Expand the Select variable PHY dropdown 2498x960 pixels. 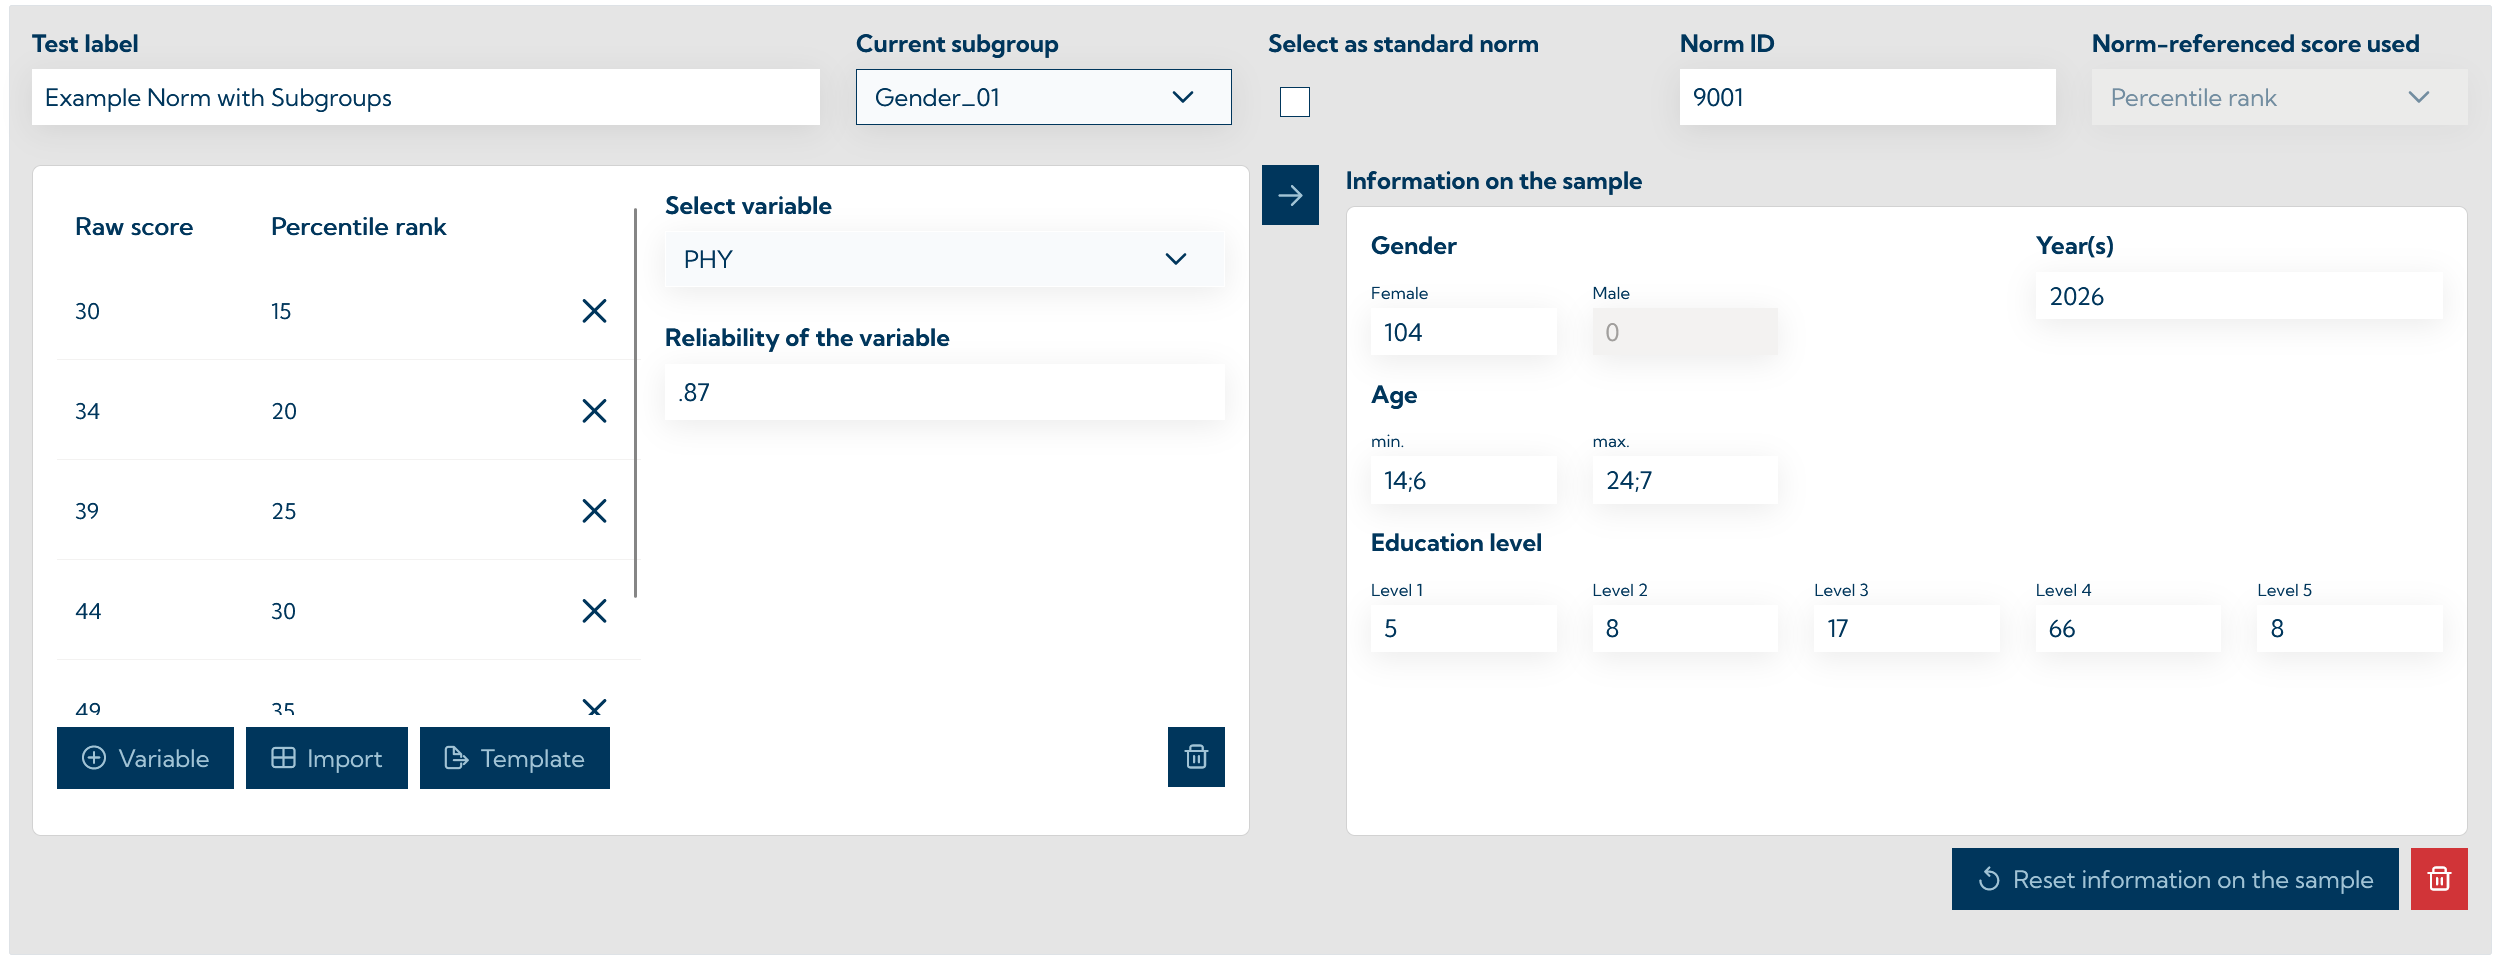click(944, 259)
